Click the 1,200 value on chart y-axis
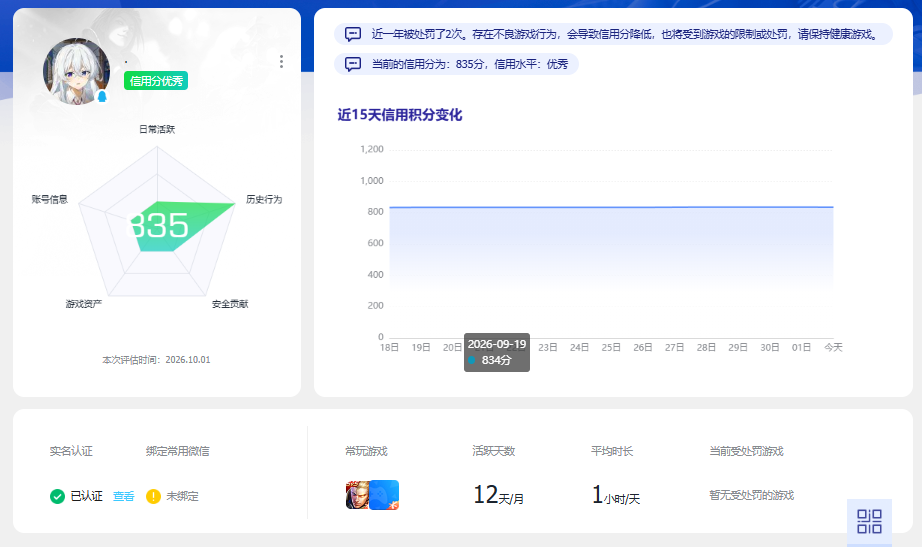 point(372,149)
